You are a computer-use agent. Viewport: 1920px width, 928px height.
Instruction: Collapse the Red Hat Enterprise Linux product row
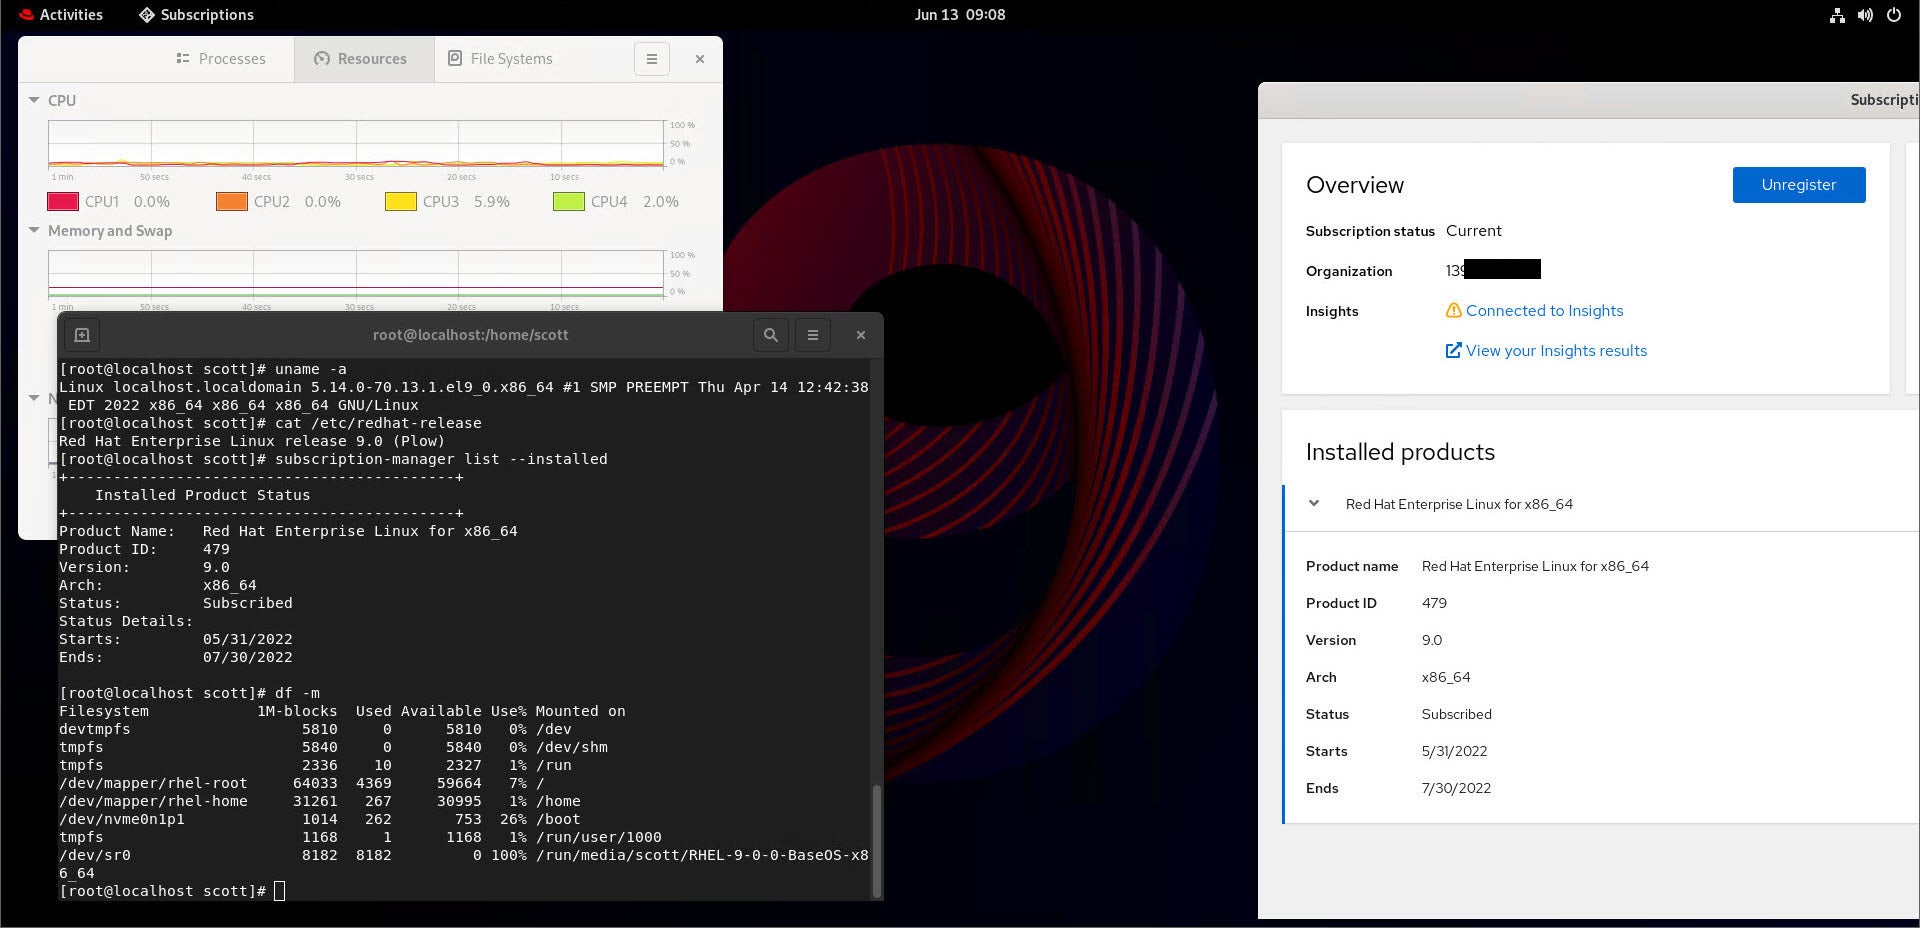pos(1314,504)
